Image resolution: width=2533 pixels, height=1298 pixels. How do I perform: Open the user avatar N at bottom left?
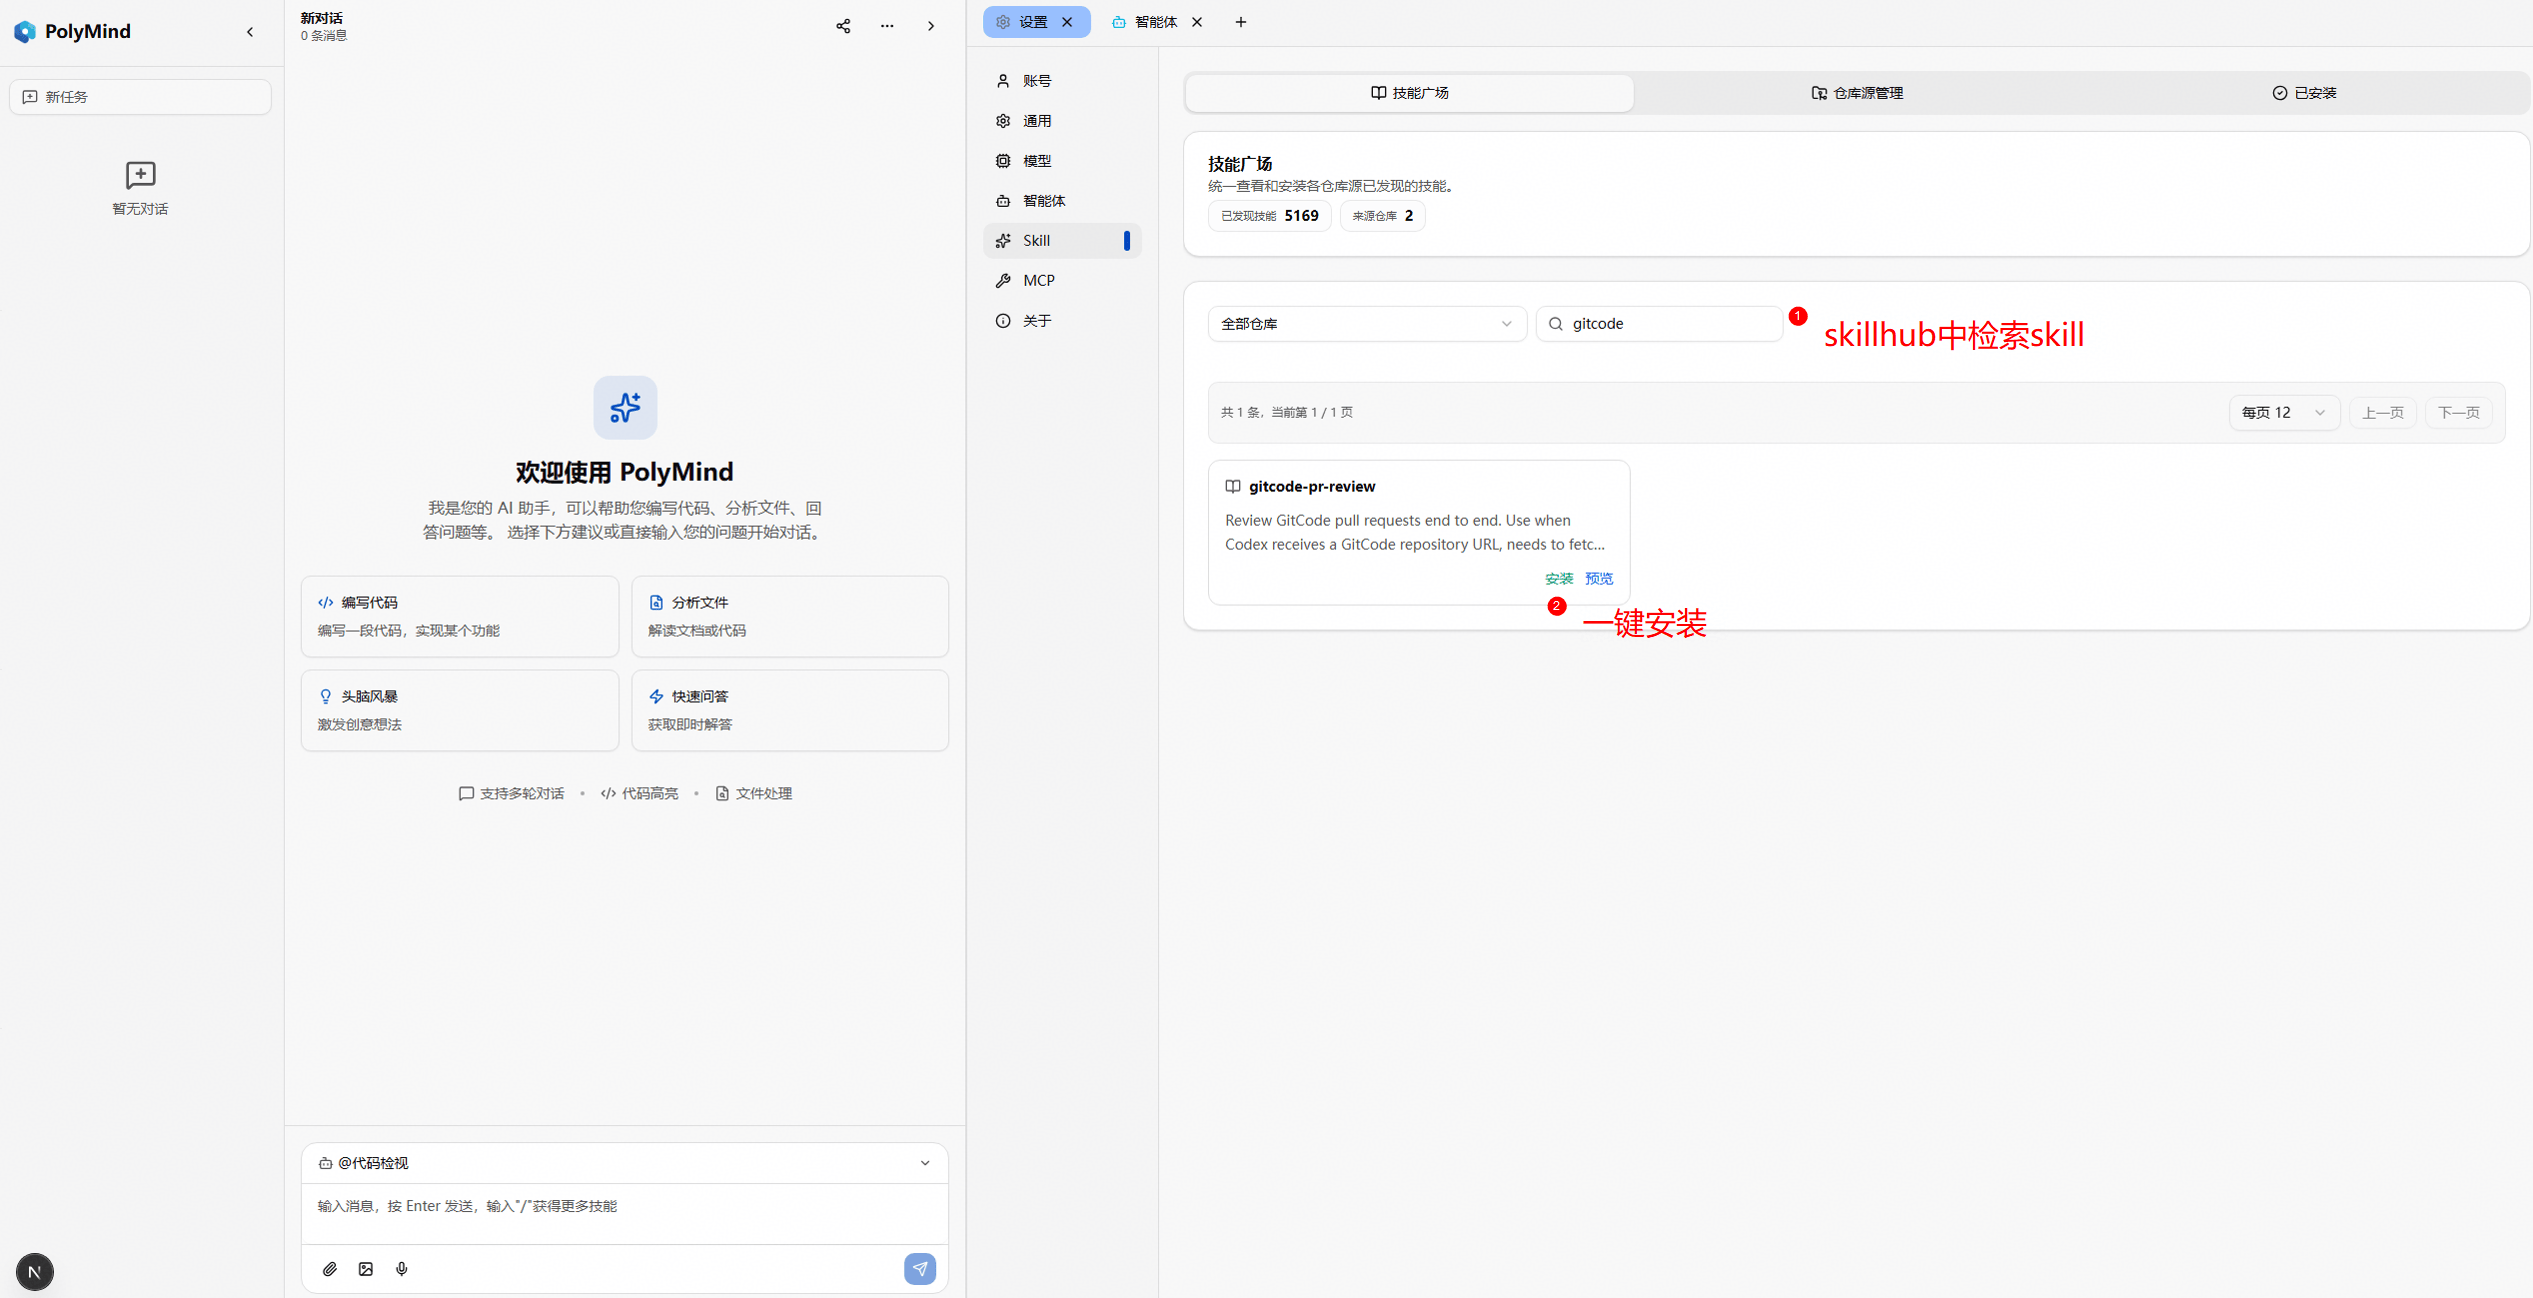pos(35,1272)
